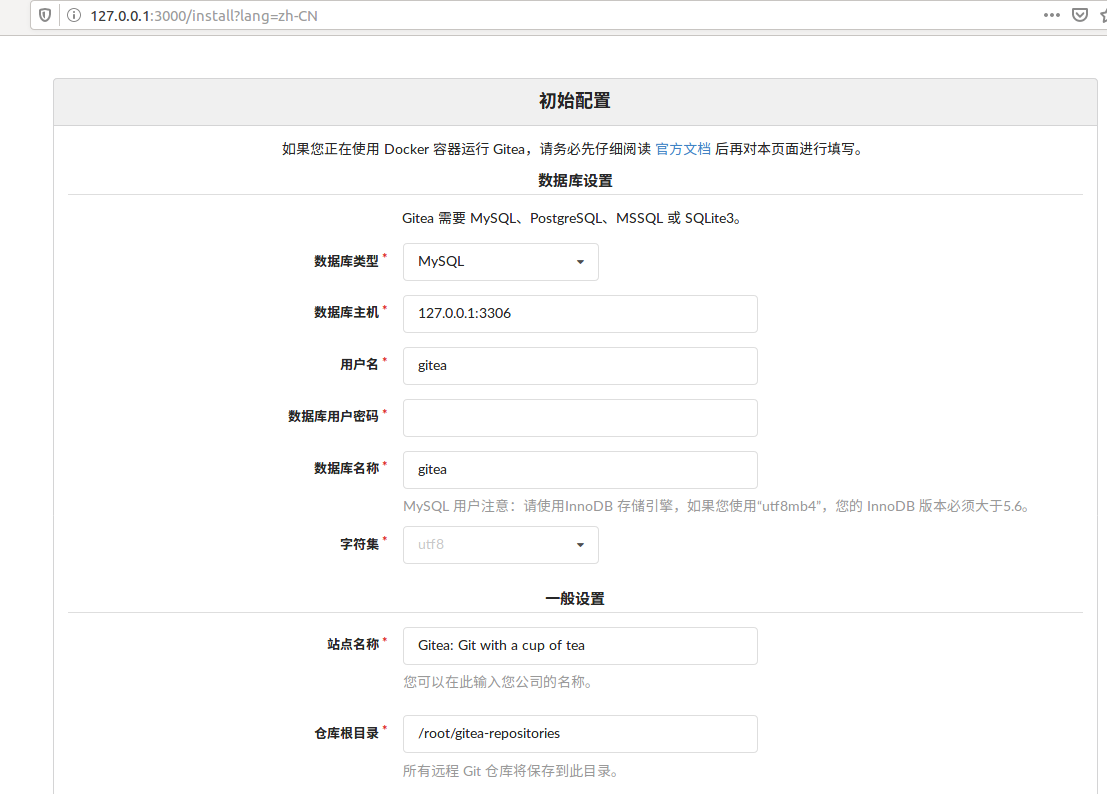1107x794 pixels.
Task: Click the 字符集 label
Action: click(359, 544)
